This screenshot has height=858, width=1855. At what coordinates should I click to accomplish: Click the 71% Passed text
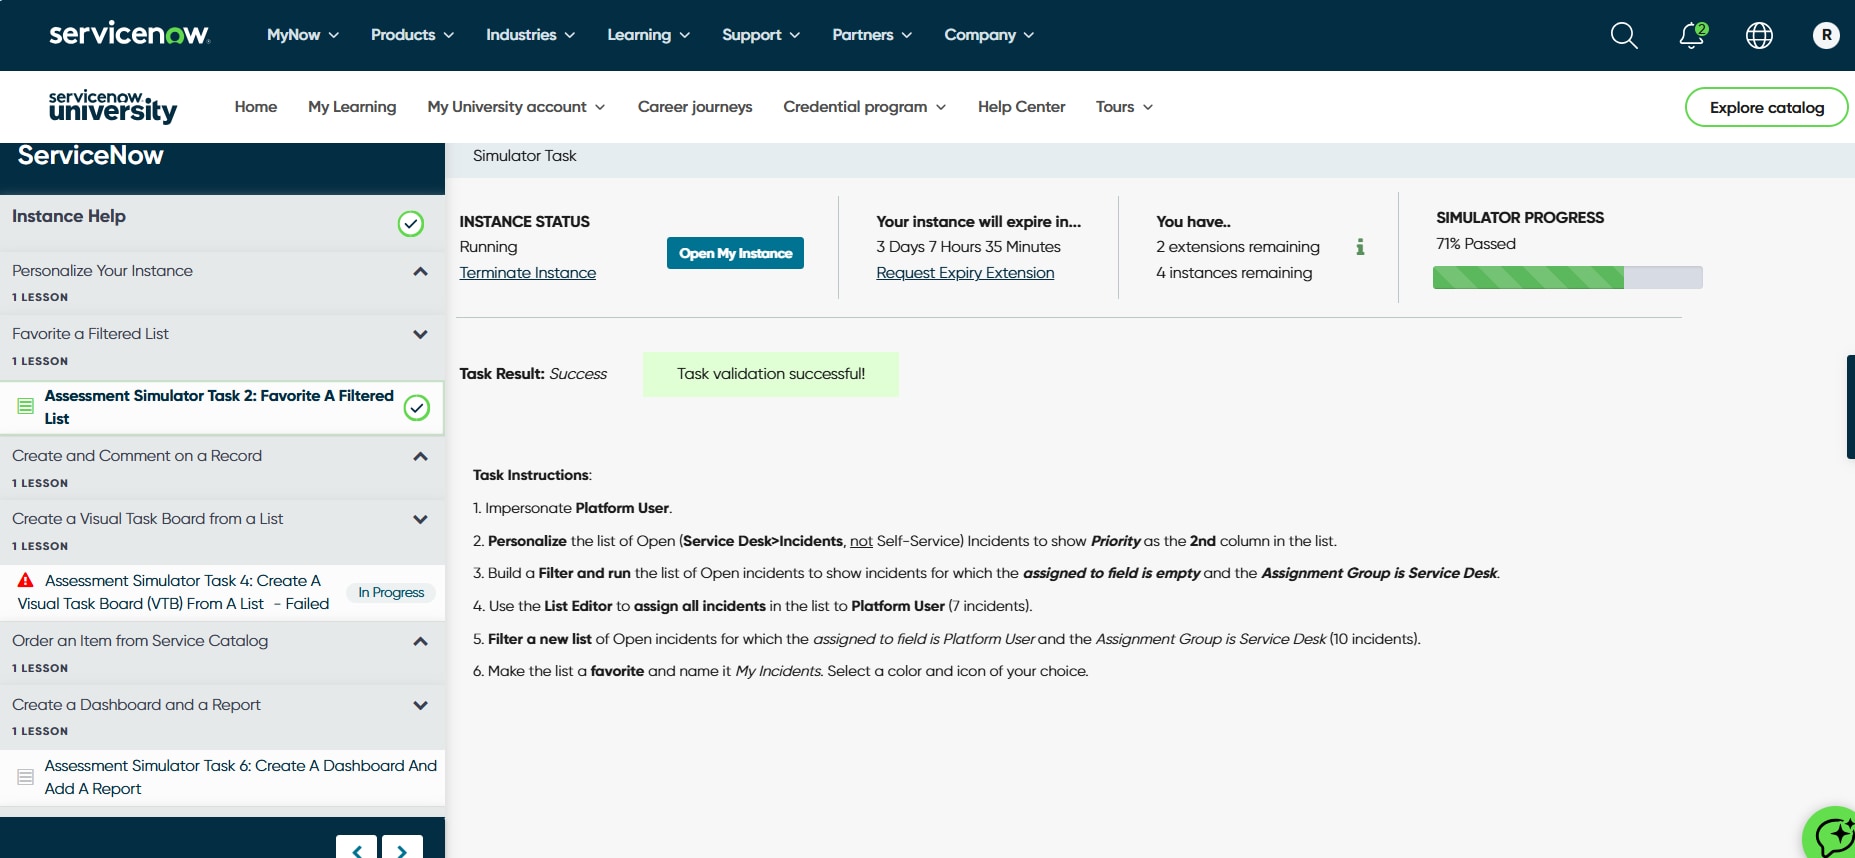(x=1476, y=244)
